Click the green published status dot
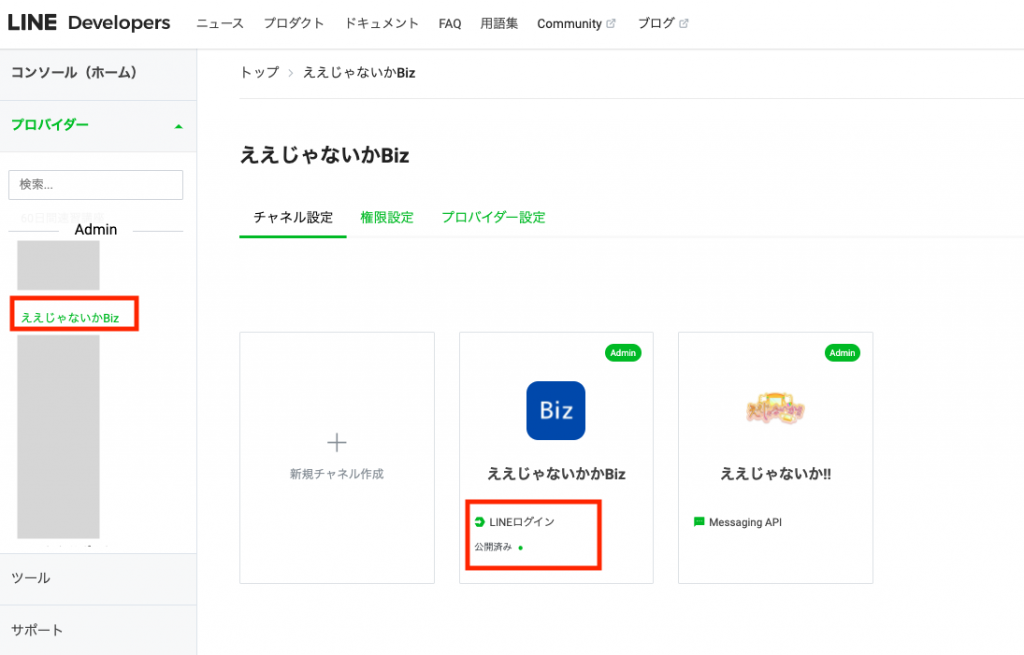This screenshot has height=655, width=1024. (520, 548)
